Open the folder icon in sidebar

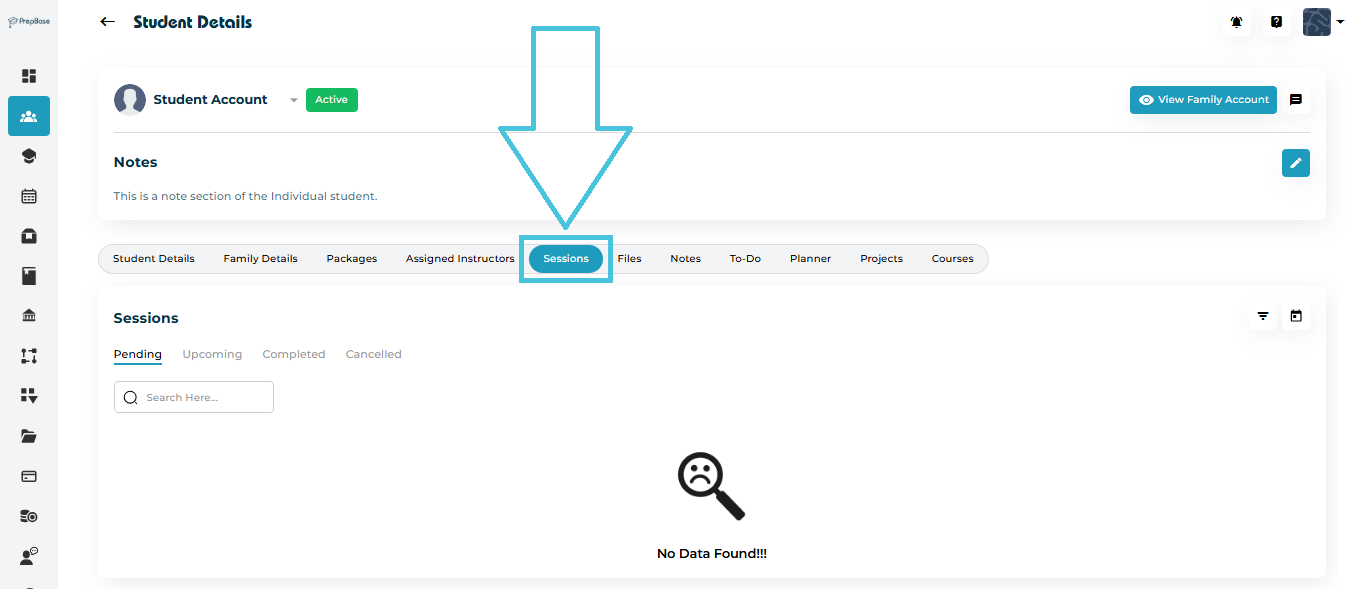(29, 436)
